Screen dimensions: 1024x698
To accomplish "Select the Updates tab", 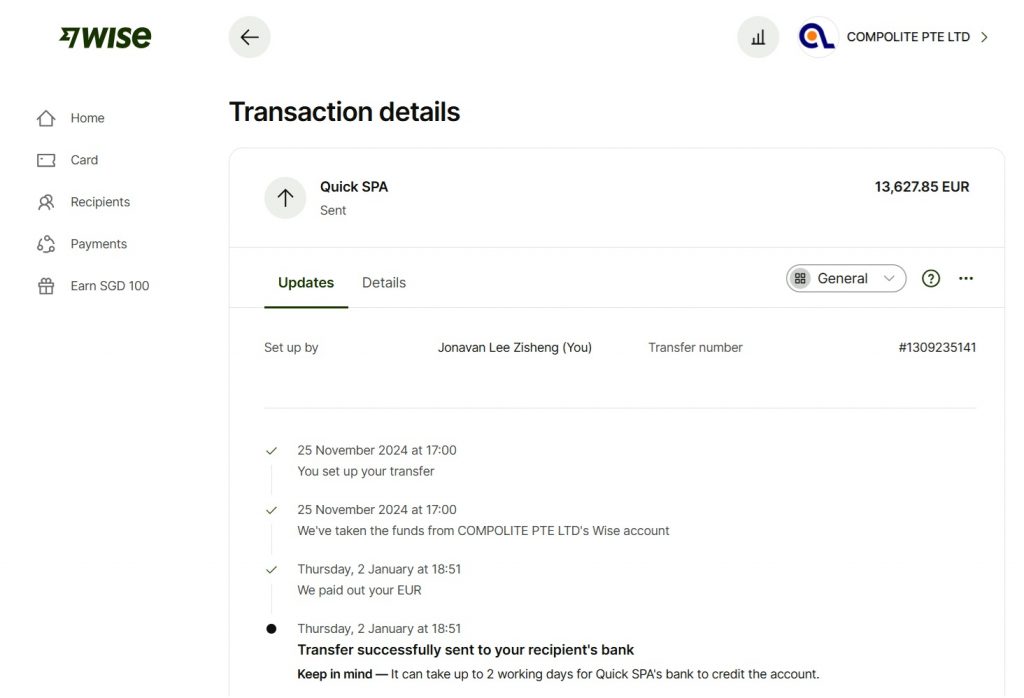I will (306, 283).
